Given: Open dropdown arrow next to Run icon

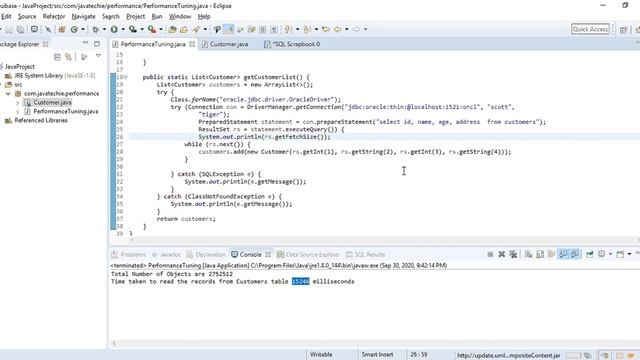Looking at the screenshot, I should tap(123, 29).
